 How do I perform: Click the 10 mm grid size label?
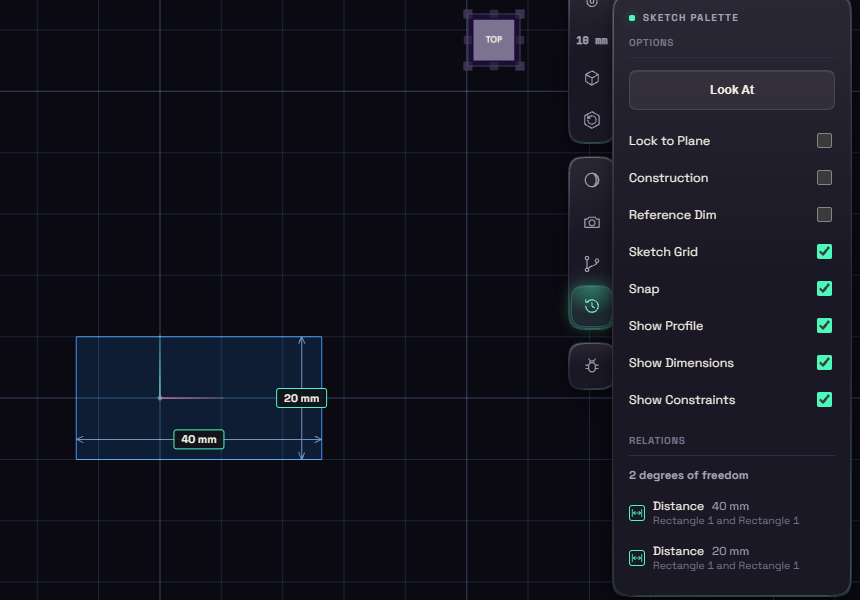[591, 41]
